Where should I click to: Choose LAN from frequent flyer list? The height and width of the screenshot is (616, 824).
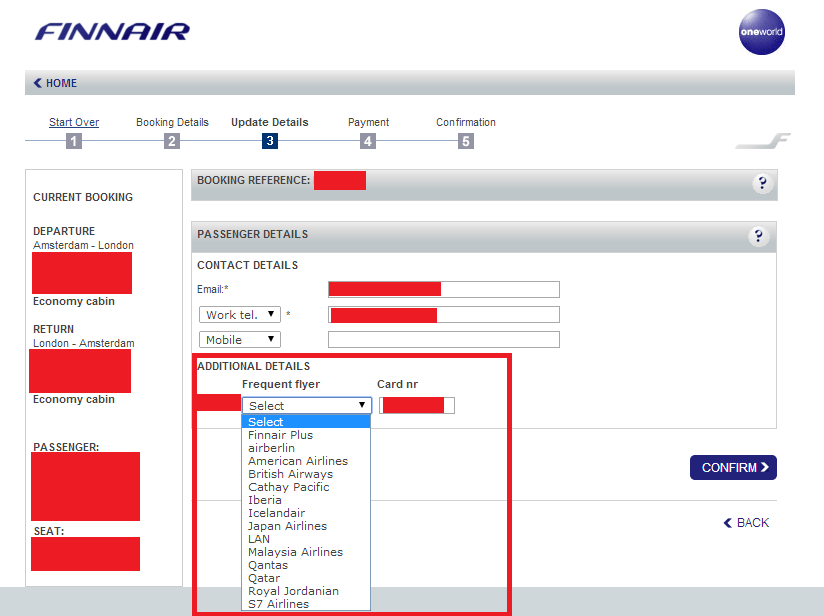click(306, 539)
